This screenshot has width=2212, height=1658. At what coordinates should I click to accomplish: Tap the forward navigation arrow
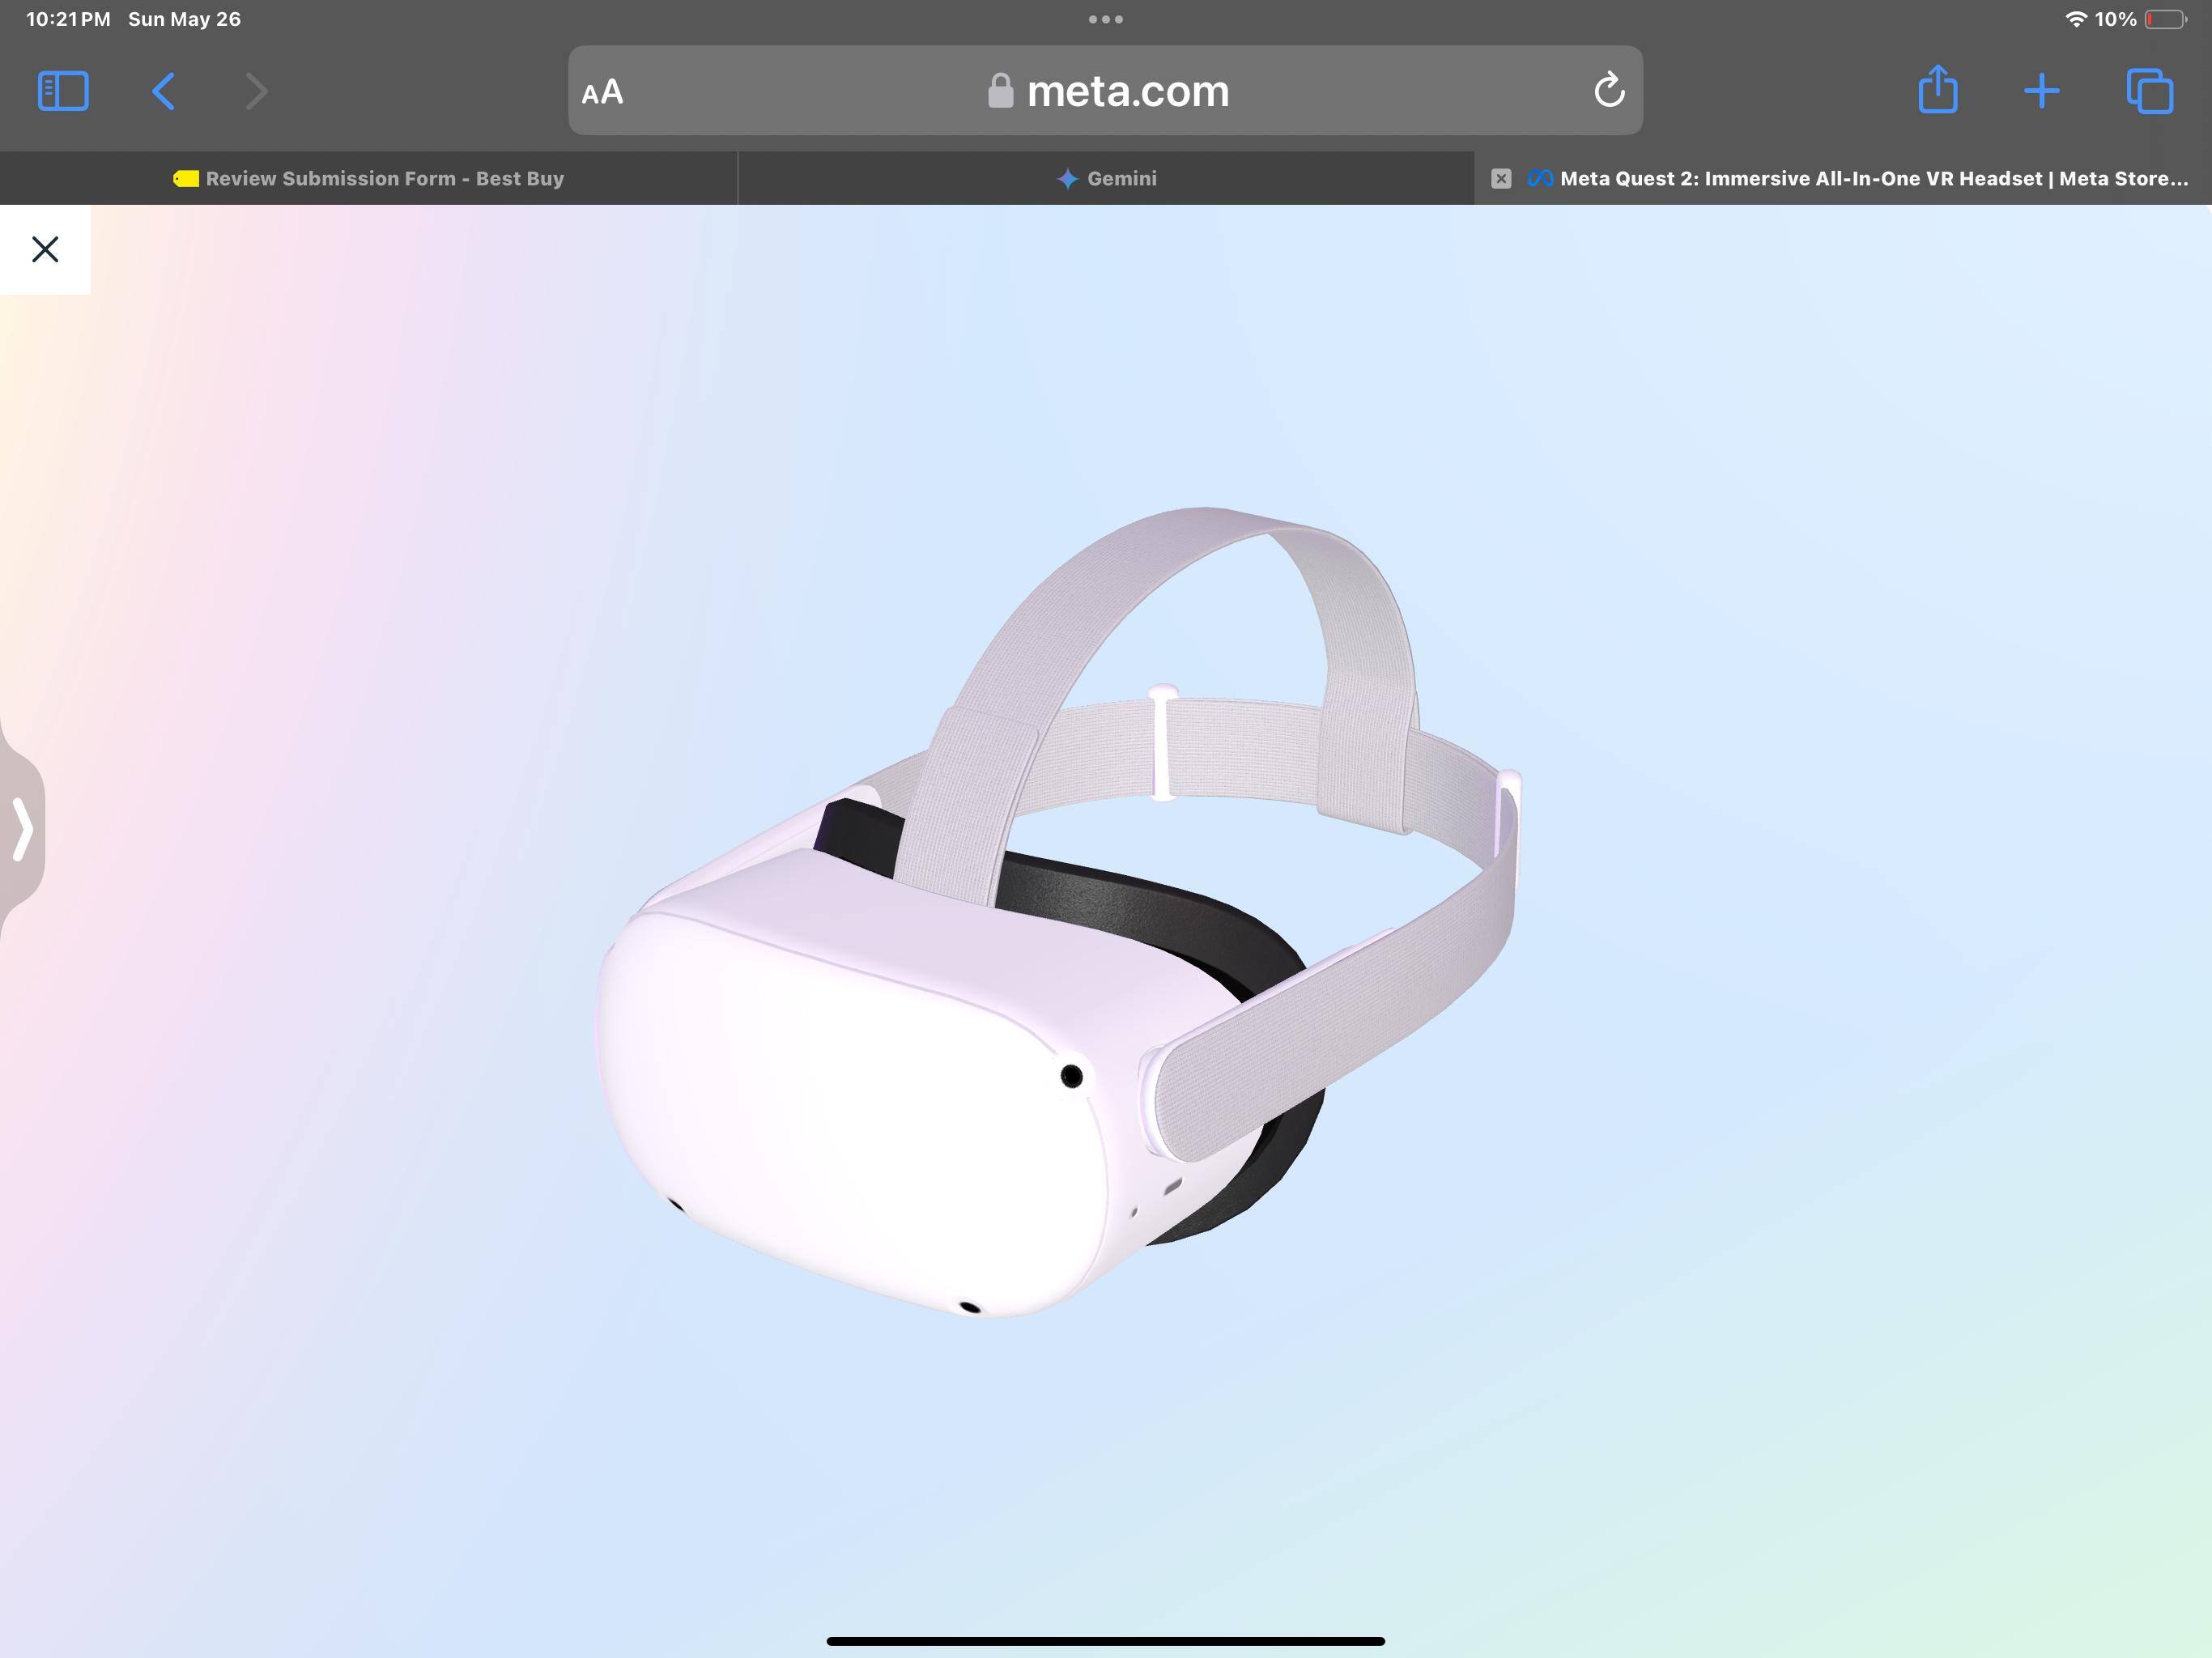pos(256,91)
